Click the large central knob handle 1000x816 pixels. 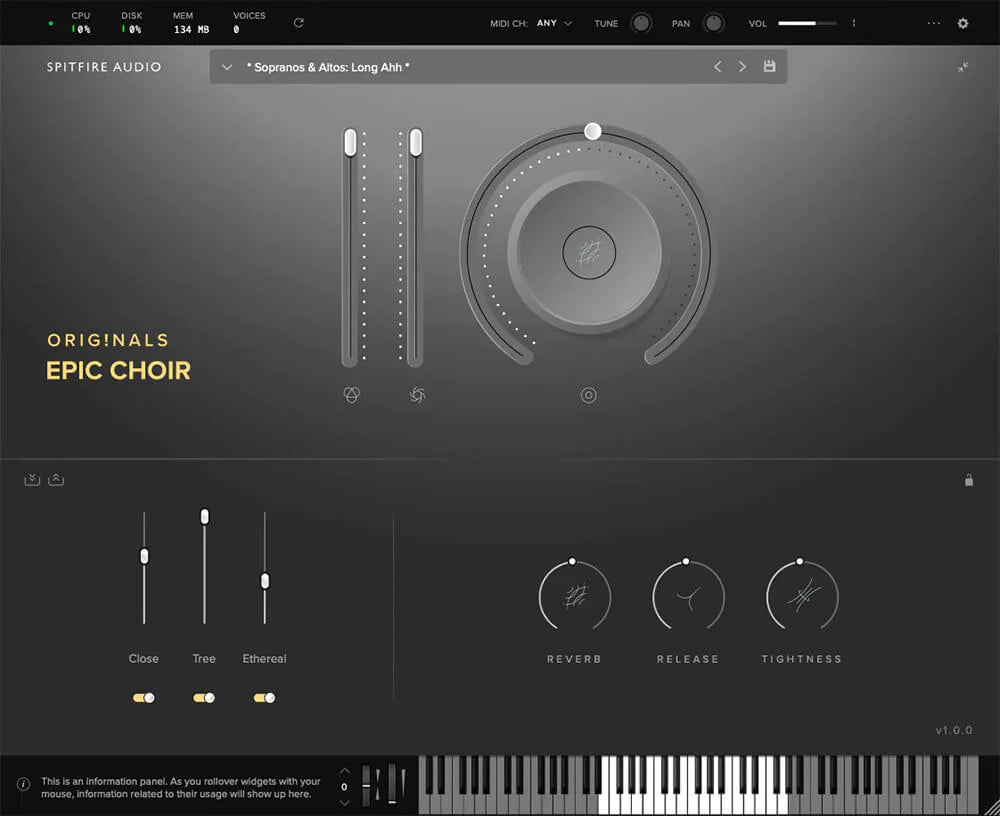[x=592, y=131]
